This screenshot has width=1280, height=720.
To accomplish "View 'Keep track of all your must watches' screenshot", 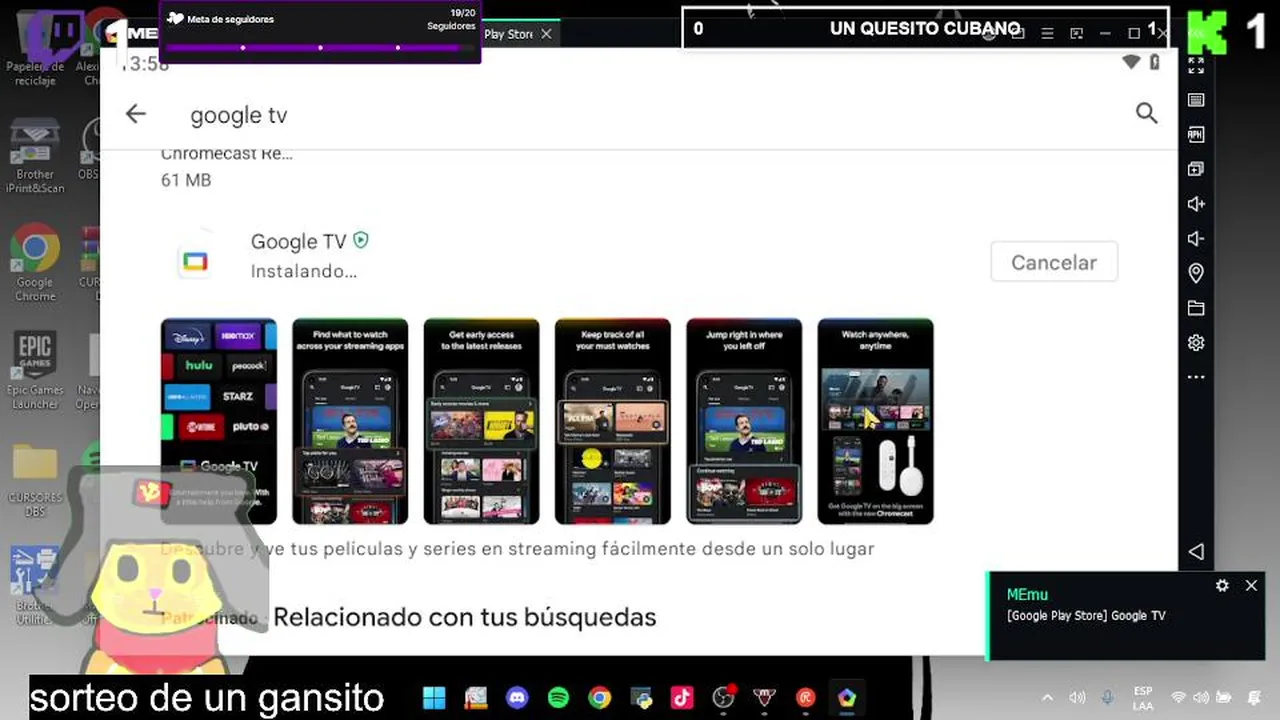I will [613, 421].
